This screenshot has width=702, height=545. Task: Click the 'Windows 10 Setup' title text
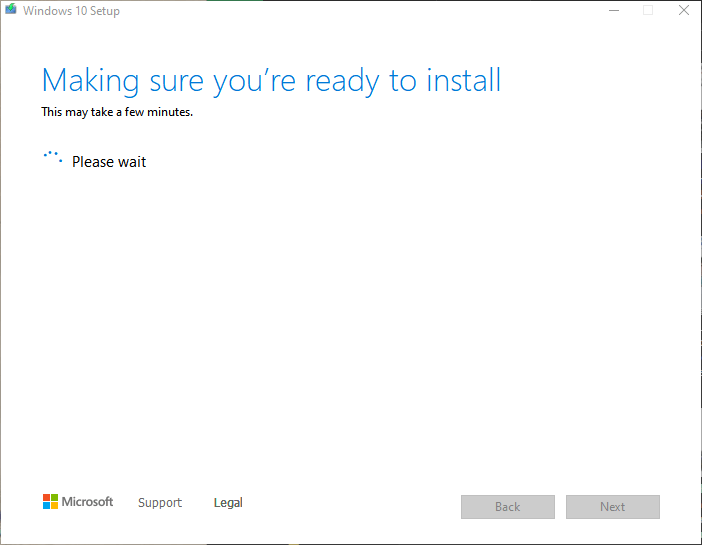point(71,11)
